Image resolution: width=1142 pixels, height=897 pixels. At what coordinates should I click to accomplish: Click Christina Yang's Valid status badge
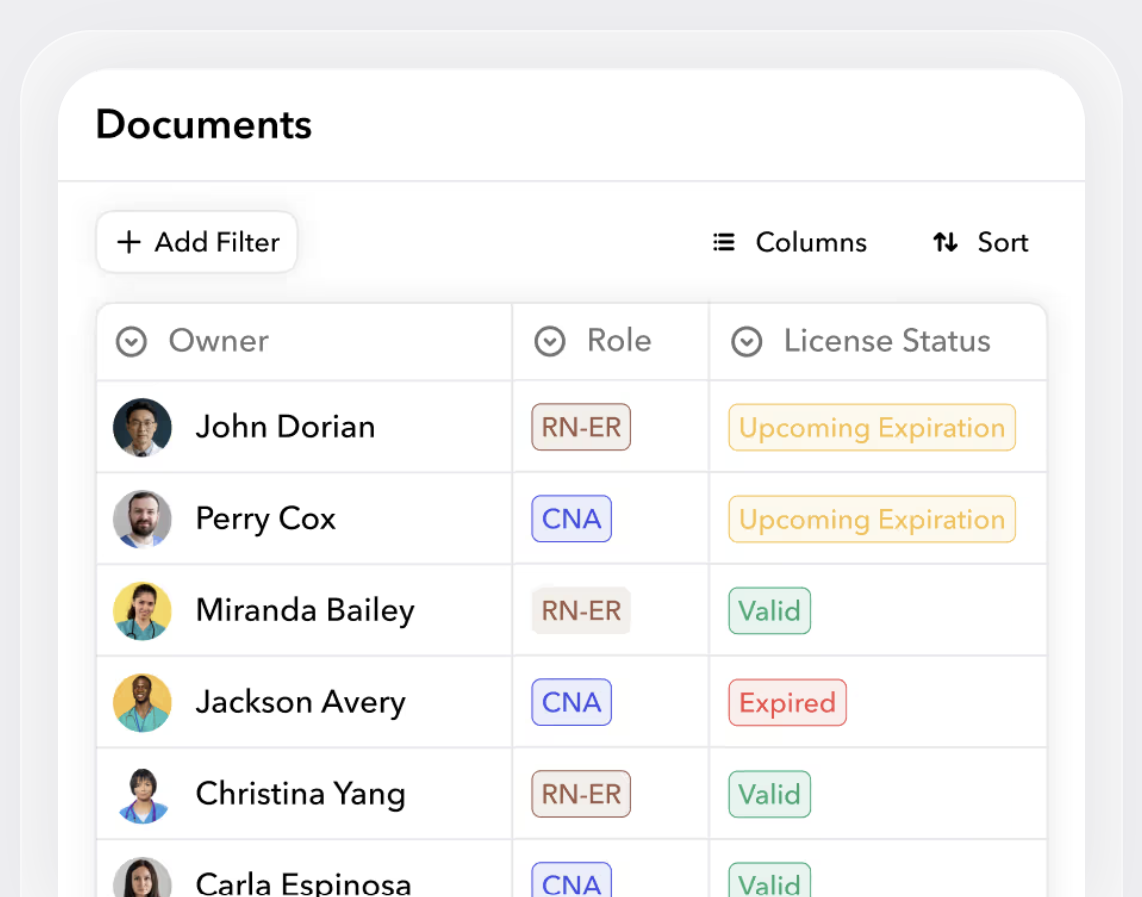(x=770, y=794)
